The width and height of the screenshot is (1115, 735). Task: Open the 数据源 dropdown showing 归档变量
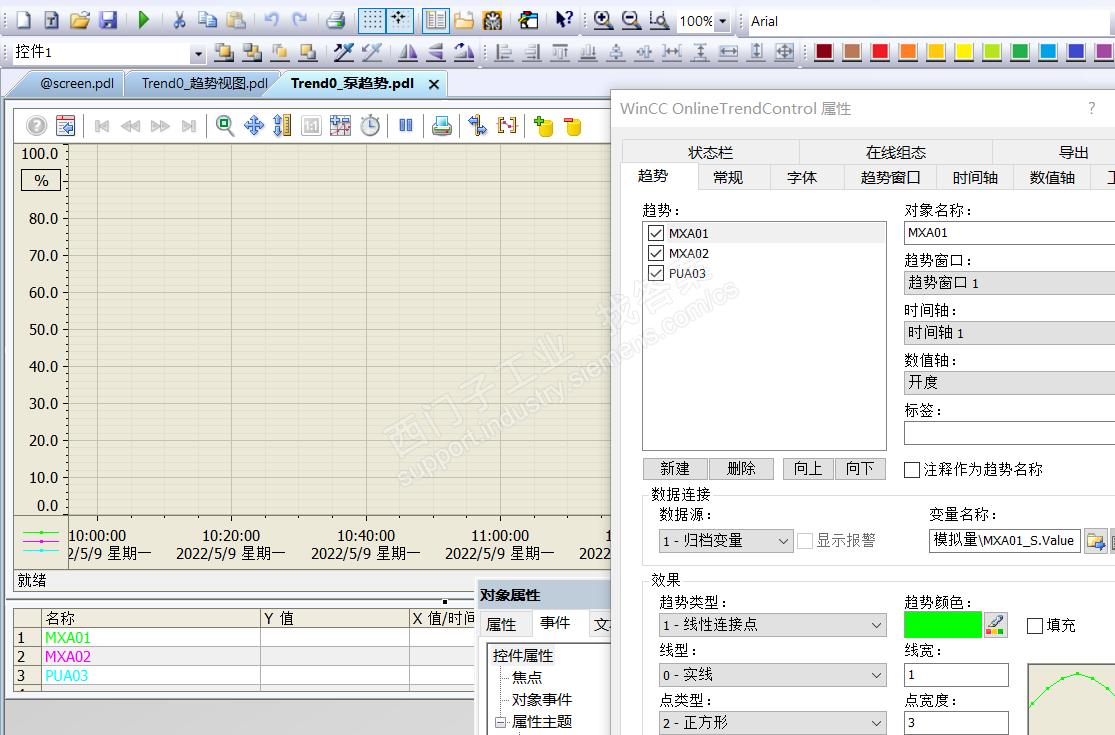tap(725, 541)
